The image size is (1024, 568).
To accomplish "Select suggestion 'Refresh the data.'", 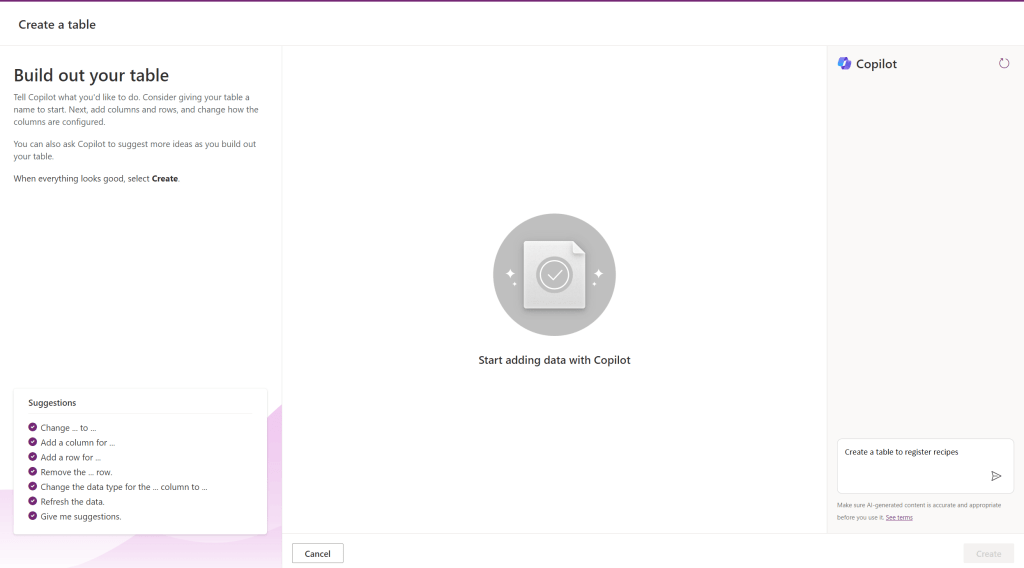I will pyautogui.click(x=72, y=501).
